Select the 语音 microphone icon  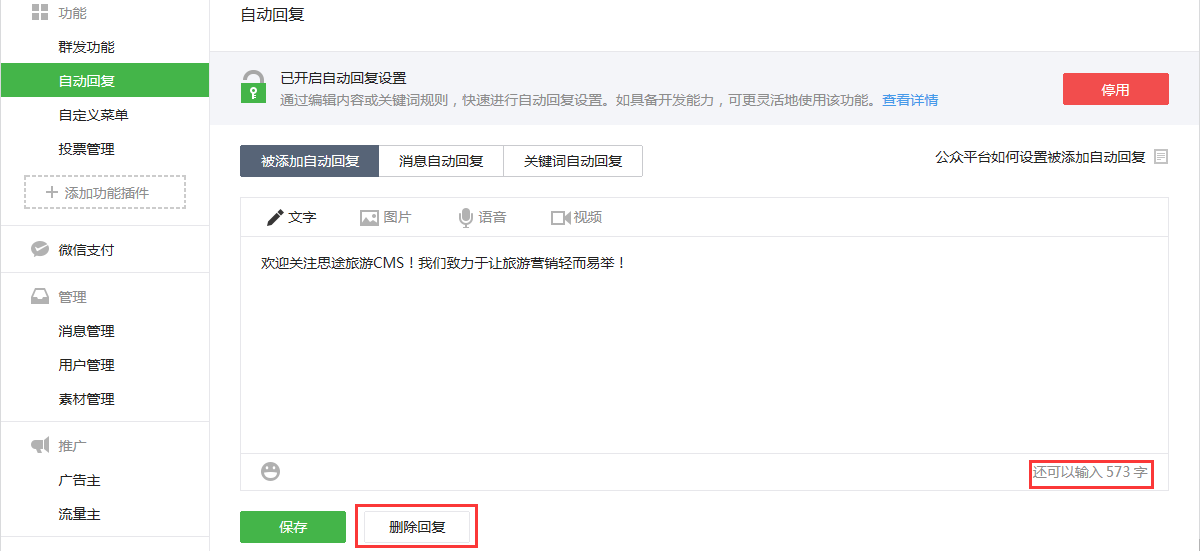(465, 218)
